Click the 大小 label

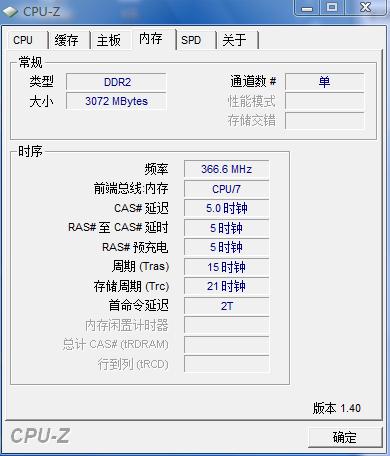click(41, 101)
